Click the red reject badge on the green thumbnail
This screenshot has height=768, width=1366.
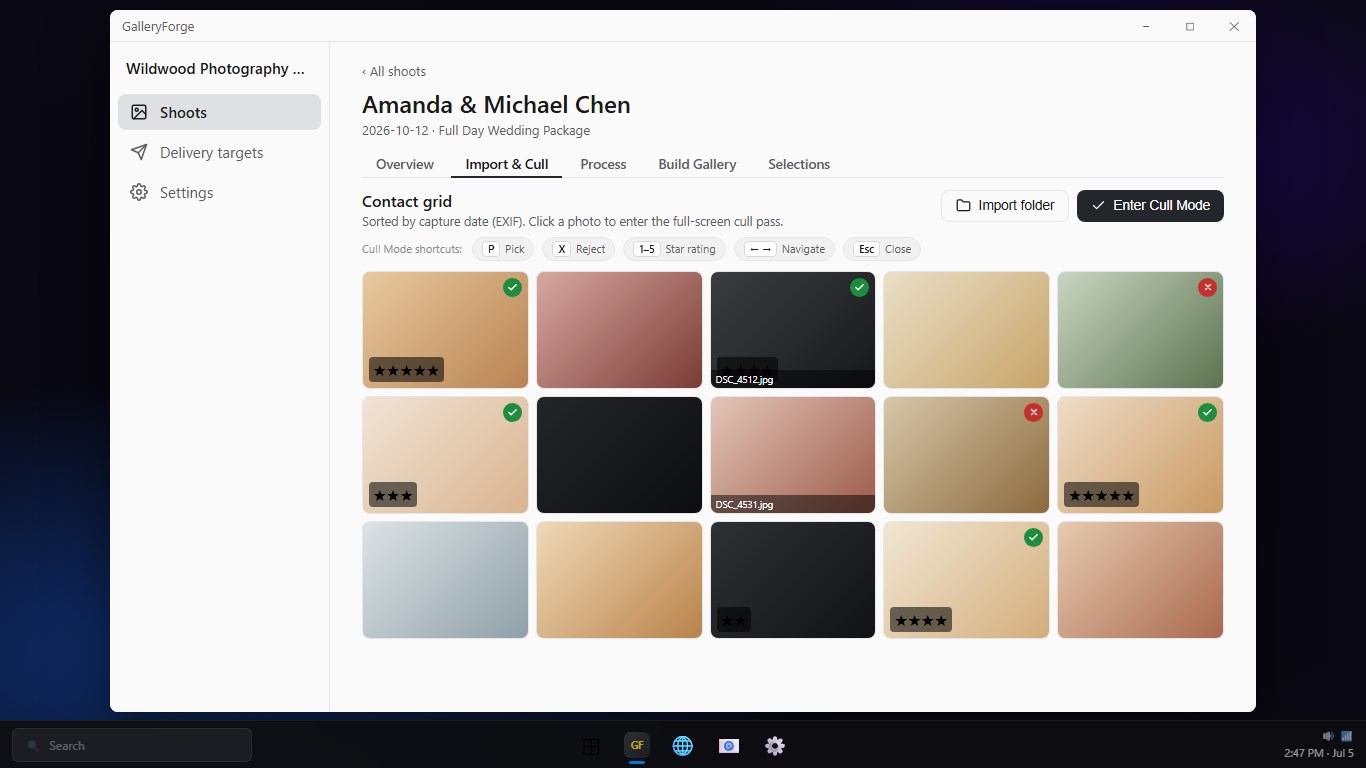click(1207, 287)
